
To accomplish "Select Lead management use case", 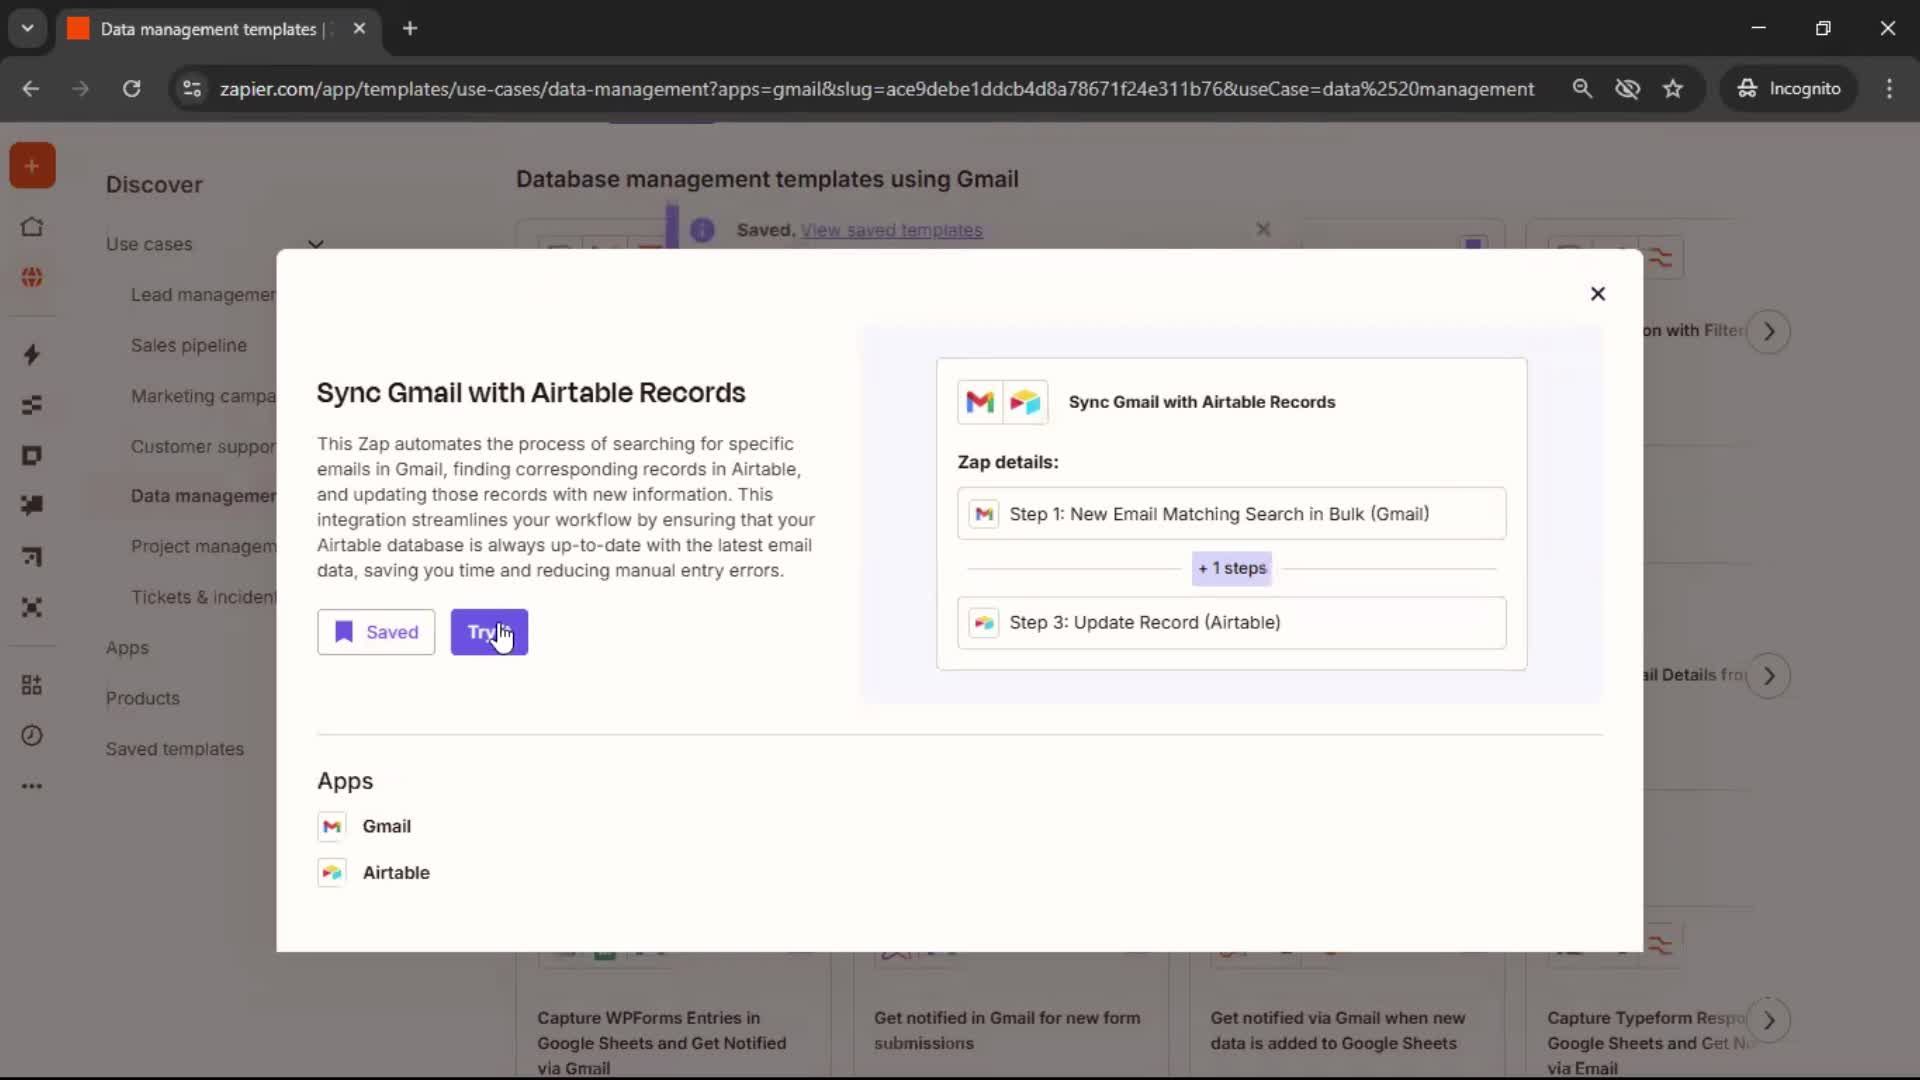I will (203, 295).
